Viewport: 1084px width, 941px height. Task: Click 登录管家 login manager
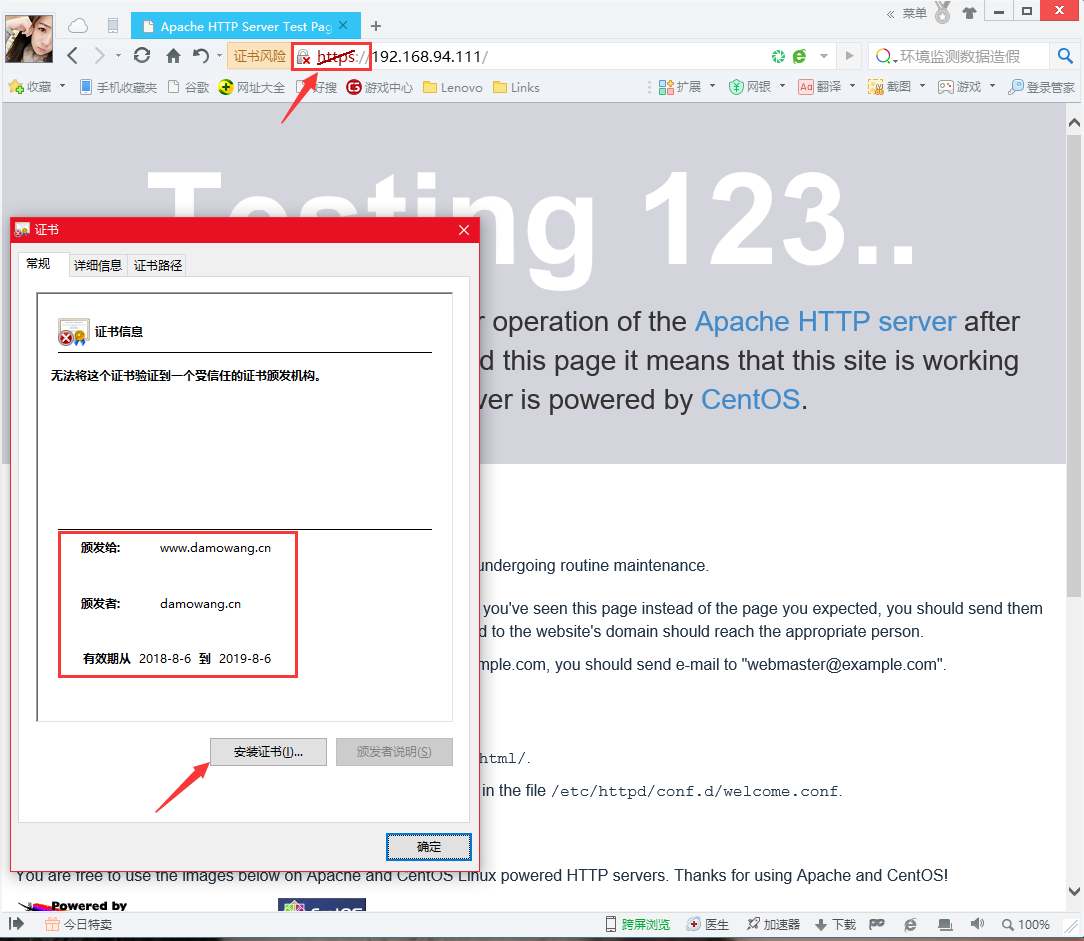coord(1041,87)
